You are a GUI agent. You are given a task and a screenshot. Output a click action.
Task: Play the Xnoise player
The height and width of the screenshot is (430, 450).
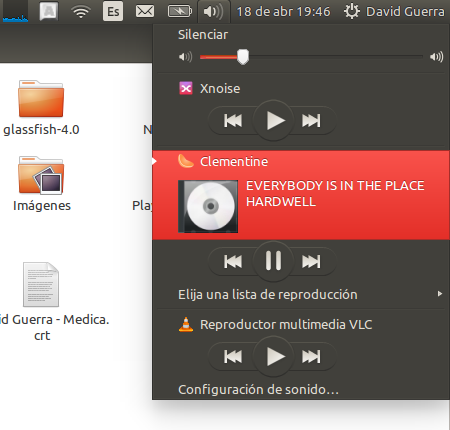[x=273, y=120]
